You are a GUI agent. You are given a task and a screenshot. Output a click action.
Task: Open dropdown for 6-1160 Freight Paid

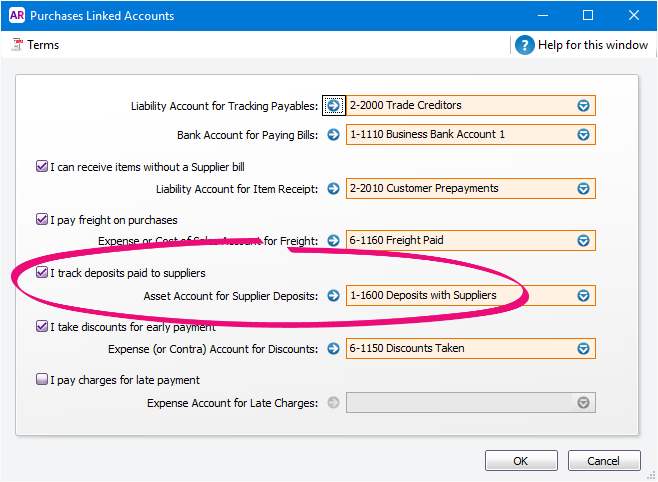583,241
